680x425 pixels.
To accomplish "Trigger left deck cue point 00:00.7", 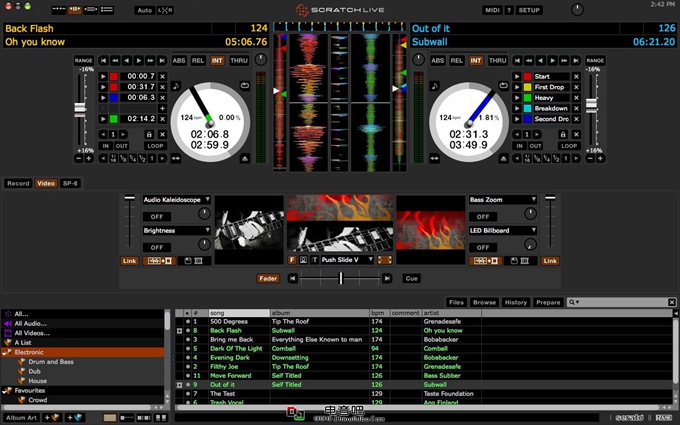I will (x=103, y=76).
